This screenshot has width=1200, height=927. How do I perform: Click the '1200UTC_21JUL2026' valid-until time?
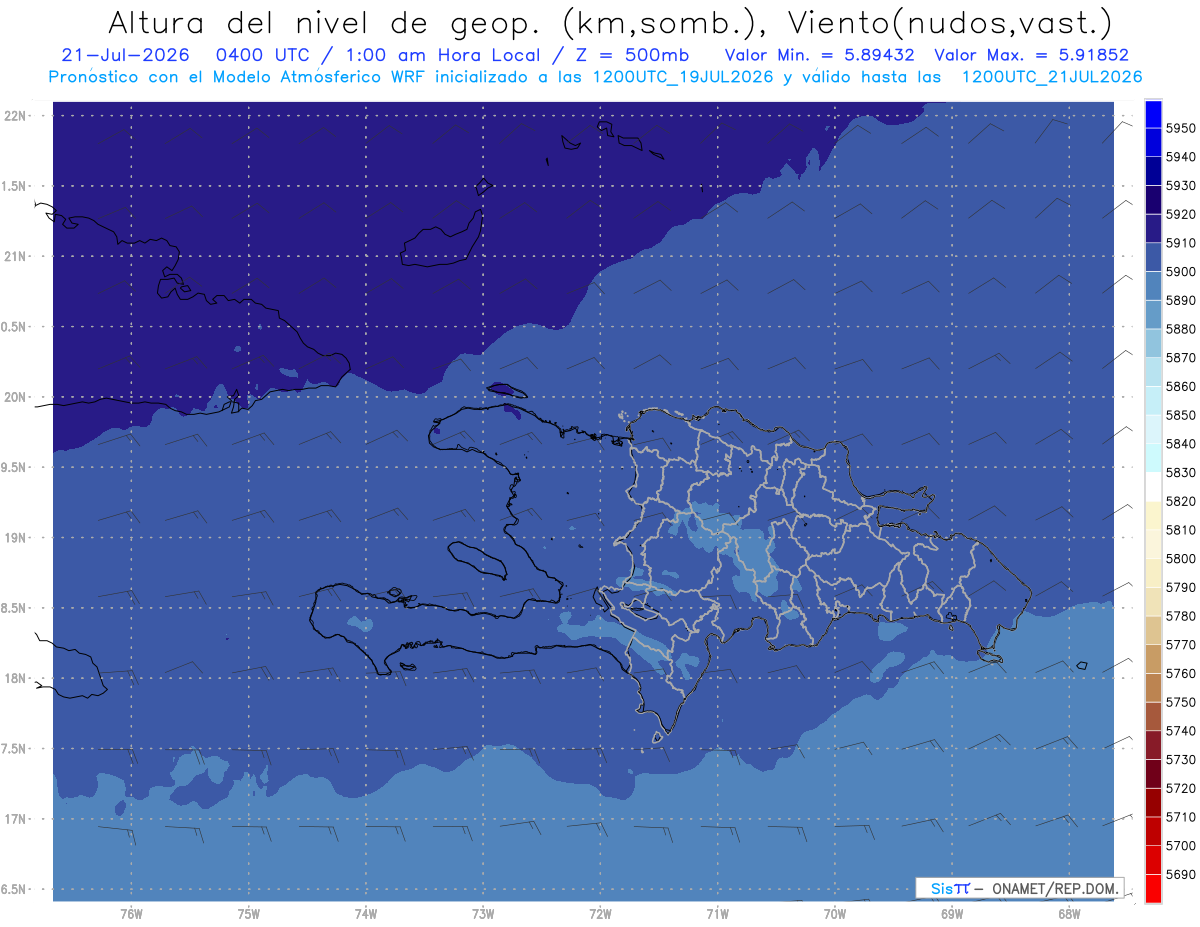tap(1052, 76)
